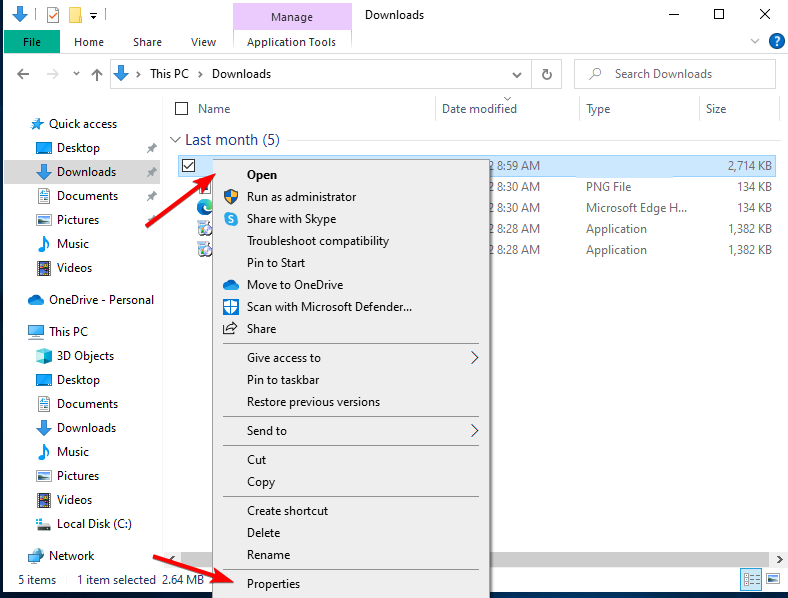This screenshot has width=788, height=598.
Task: Click the Properties quick-access icon in the title bar
Action: (53, 15)
